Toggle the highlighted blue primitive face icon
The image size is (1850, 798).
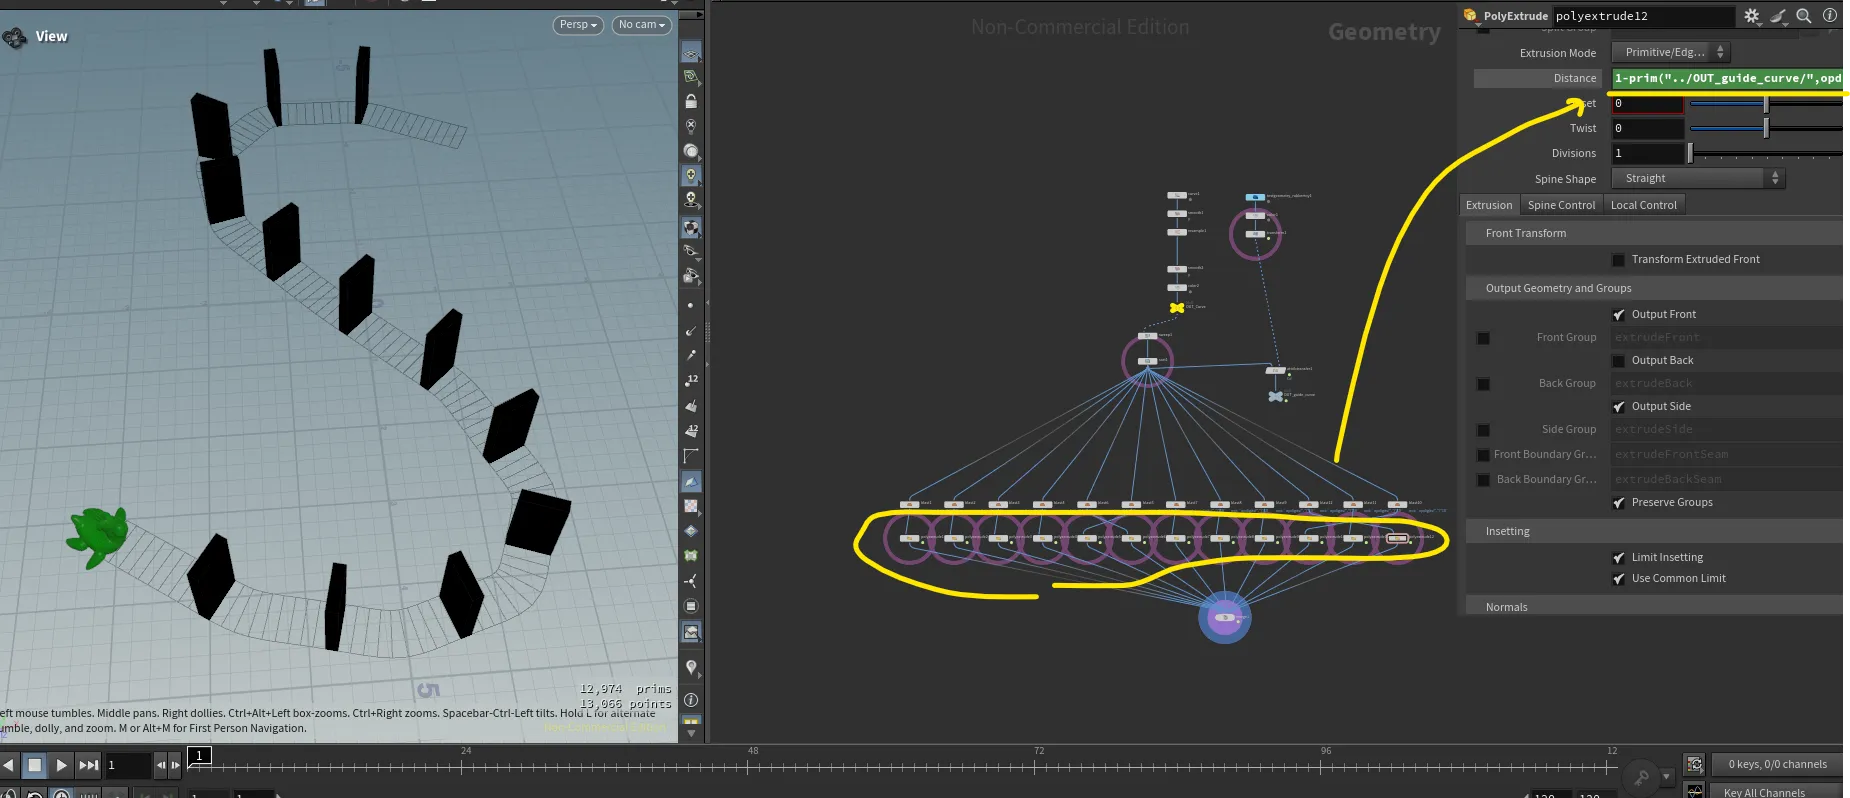point(691,481)
